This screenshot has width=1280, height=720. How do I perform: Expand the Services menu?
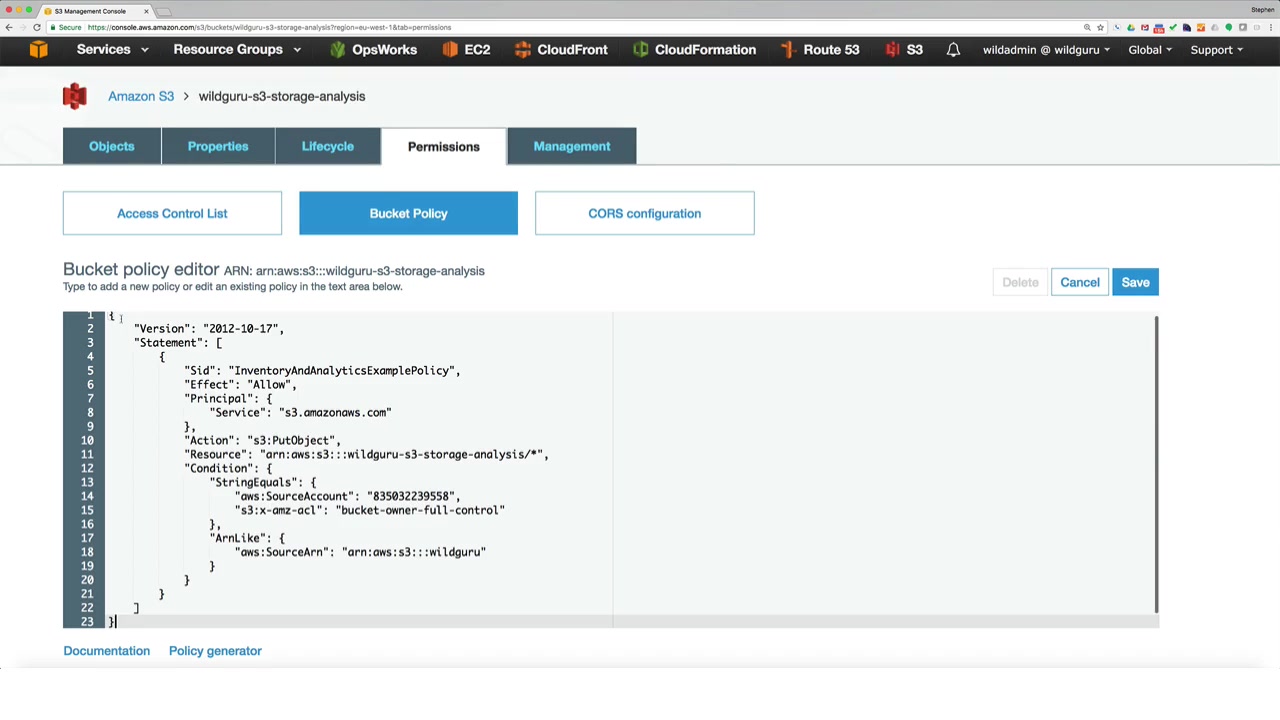[x=113, y=50]
